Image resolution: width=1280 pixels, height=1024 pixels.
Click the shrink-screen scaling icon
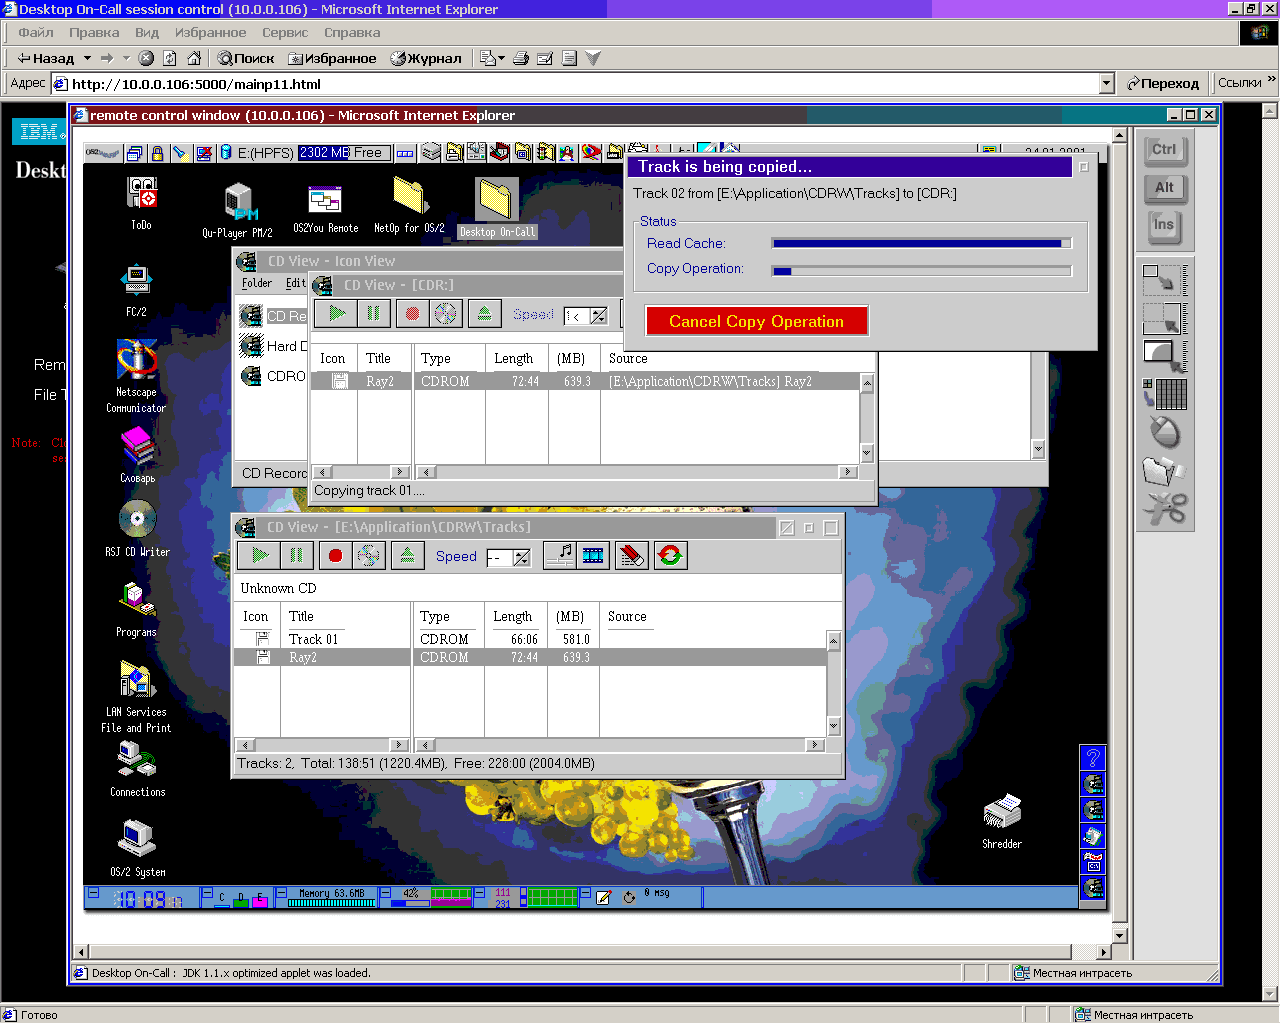tap(1165, 278)
